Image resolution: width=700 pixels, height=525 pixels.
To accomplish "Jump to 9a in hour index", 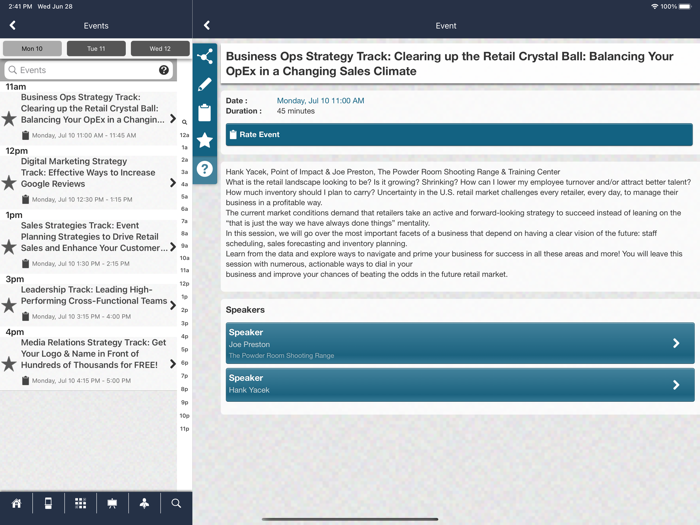I will click(x=184, y=246).
